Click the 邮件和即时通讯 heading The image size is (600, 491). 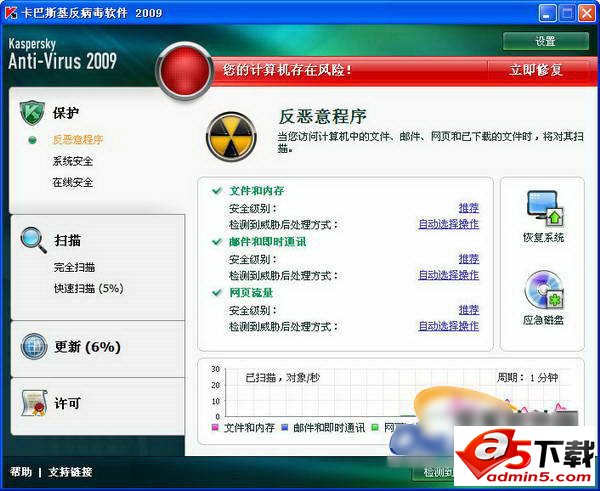tap(267, 241)
